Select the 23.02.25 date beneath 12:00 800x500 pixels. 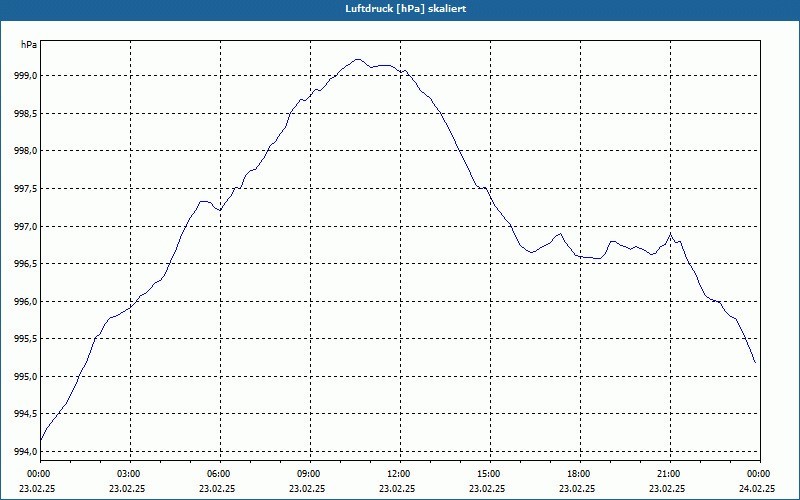[397, 488]
